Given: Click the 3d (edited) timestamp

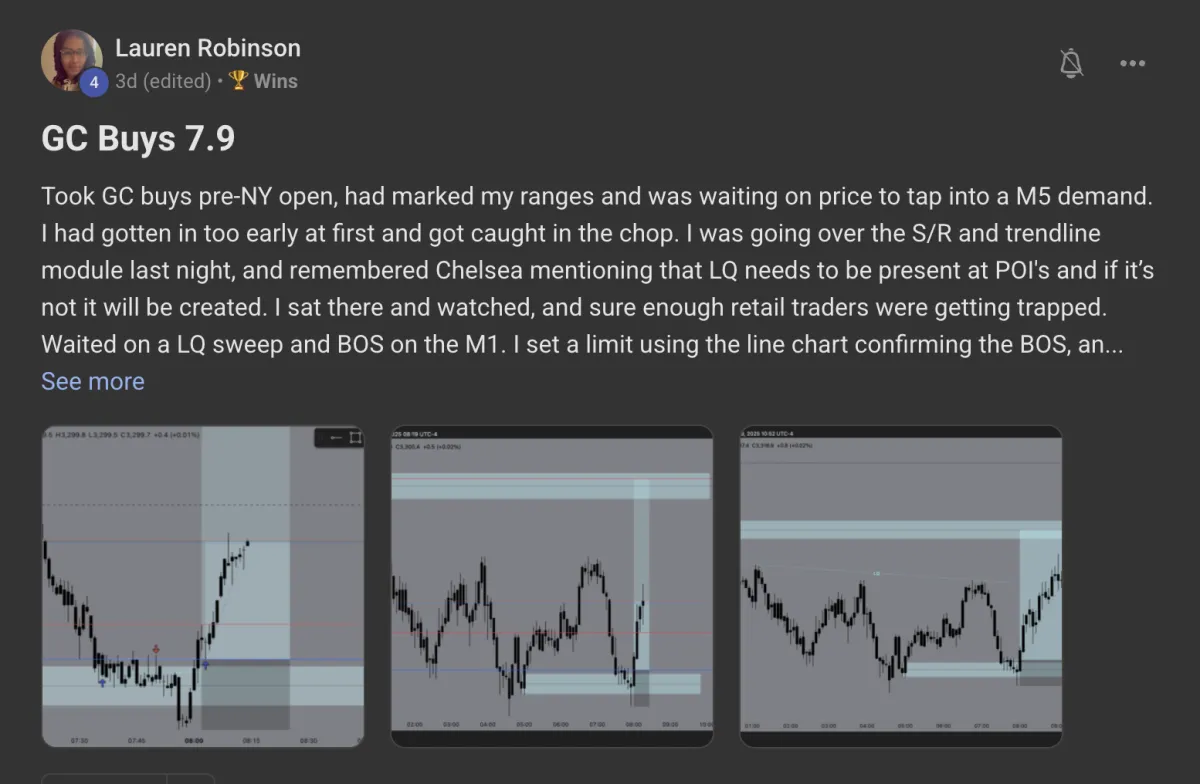Looking at the screenshot, I should (162, 81).
